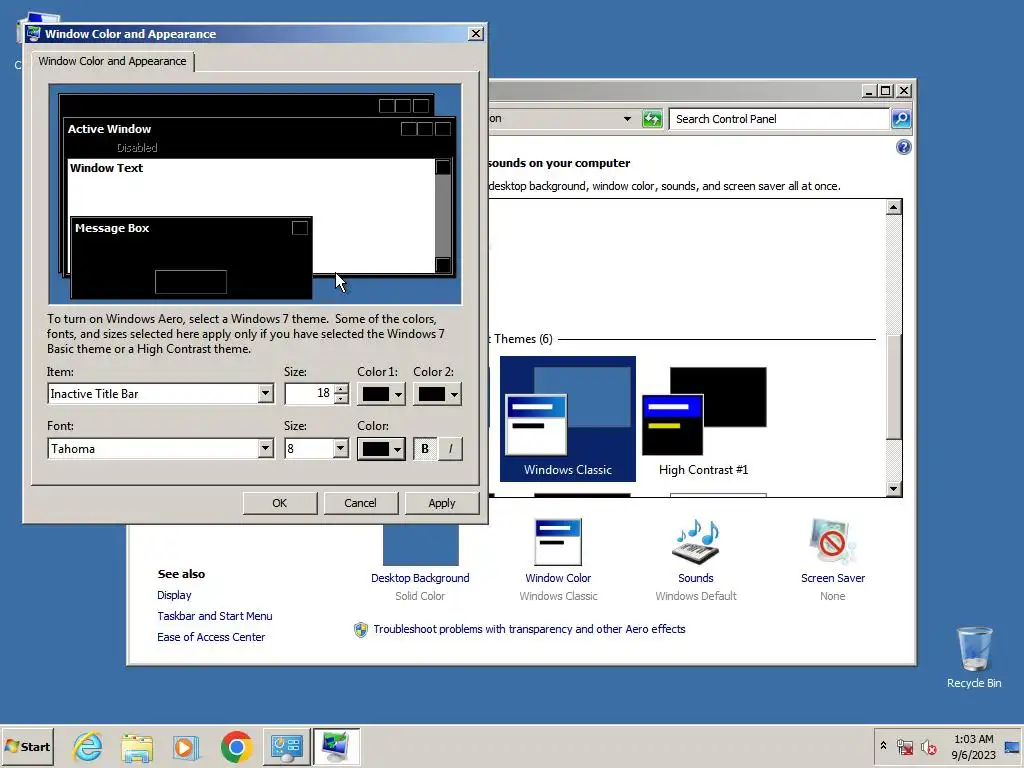The height and width of the screenshot is (768, 1024).
Task: Click Cancel in the appearance dialog
Action: click(x=360, y=503)
